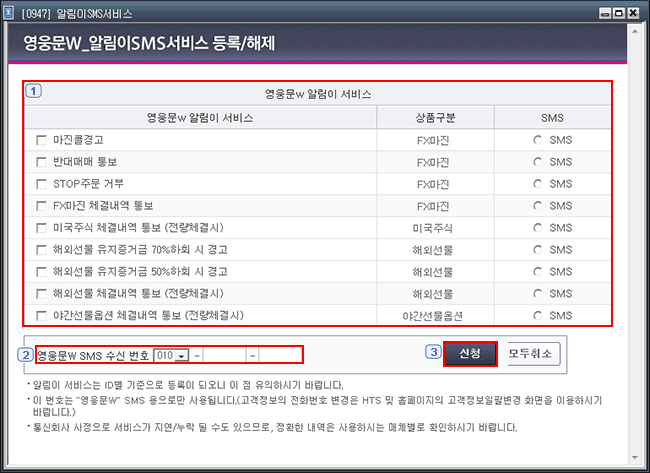Maximize the 알림이SMS서비스 window
This screenshot has height=473, width=650.
click(619, 14)
